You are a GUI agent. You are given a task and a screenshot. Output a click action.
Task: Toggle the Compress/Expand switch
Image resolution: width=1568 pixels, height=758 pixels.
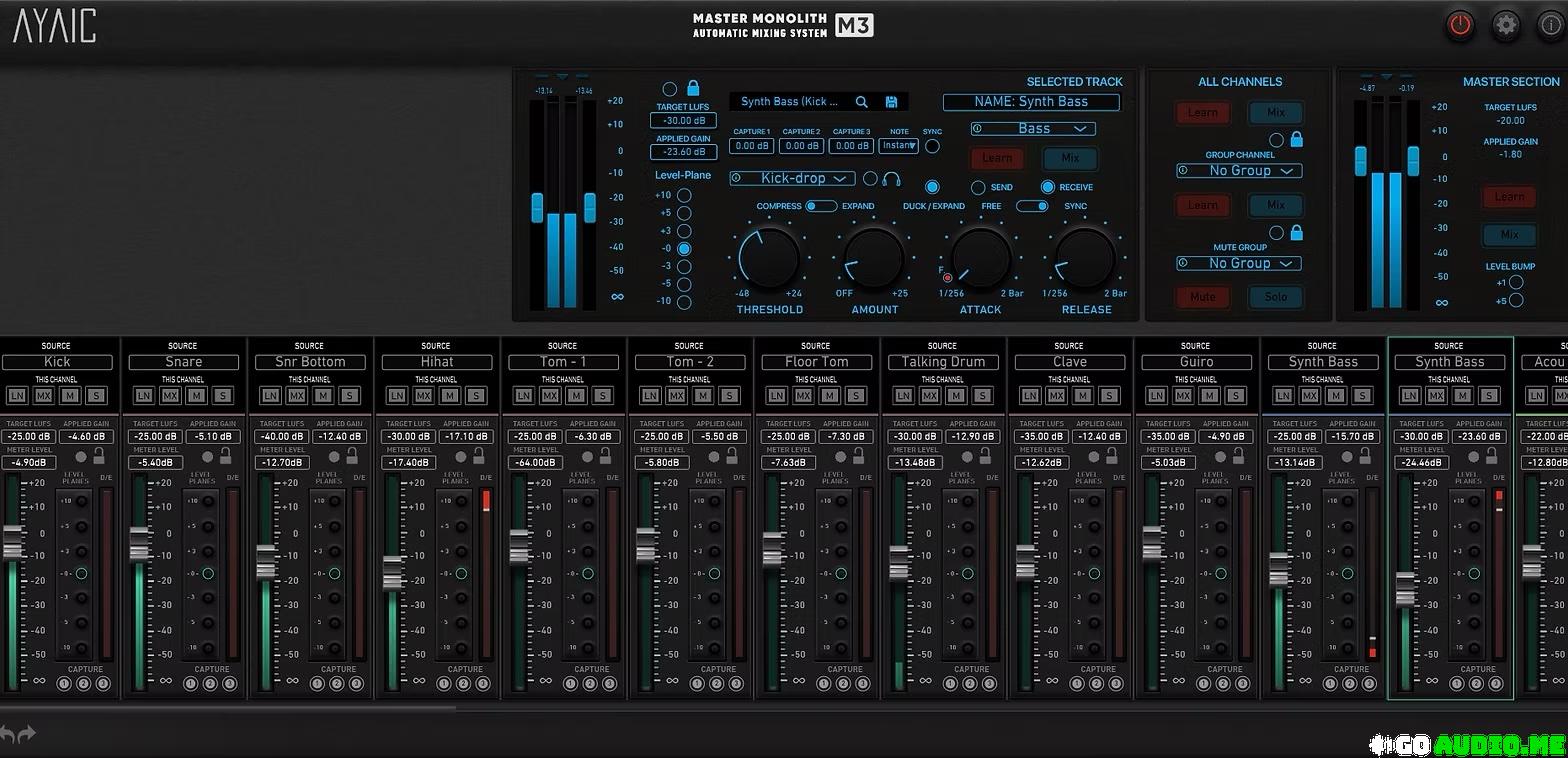(x=821, y=206)
